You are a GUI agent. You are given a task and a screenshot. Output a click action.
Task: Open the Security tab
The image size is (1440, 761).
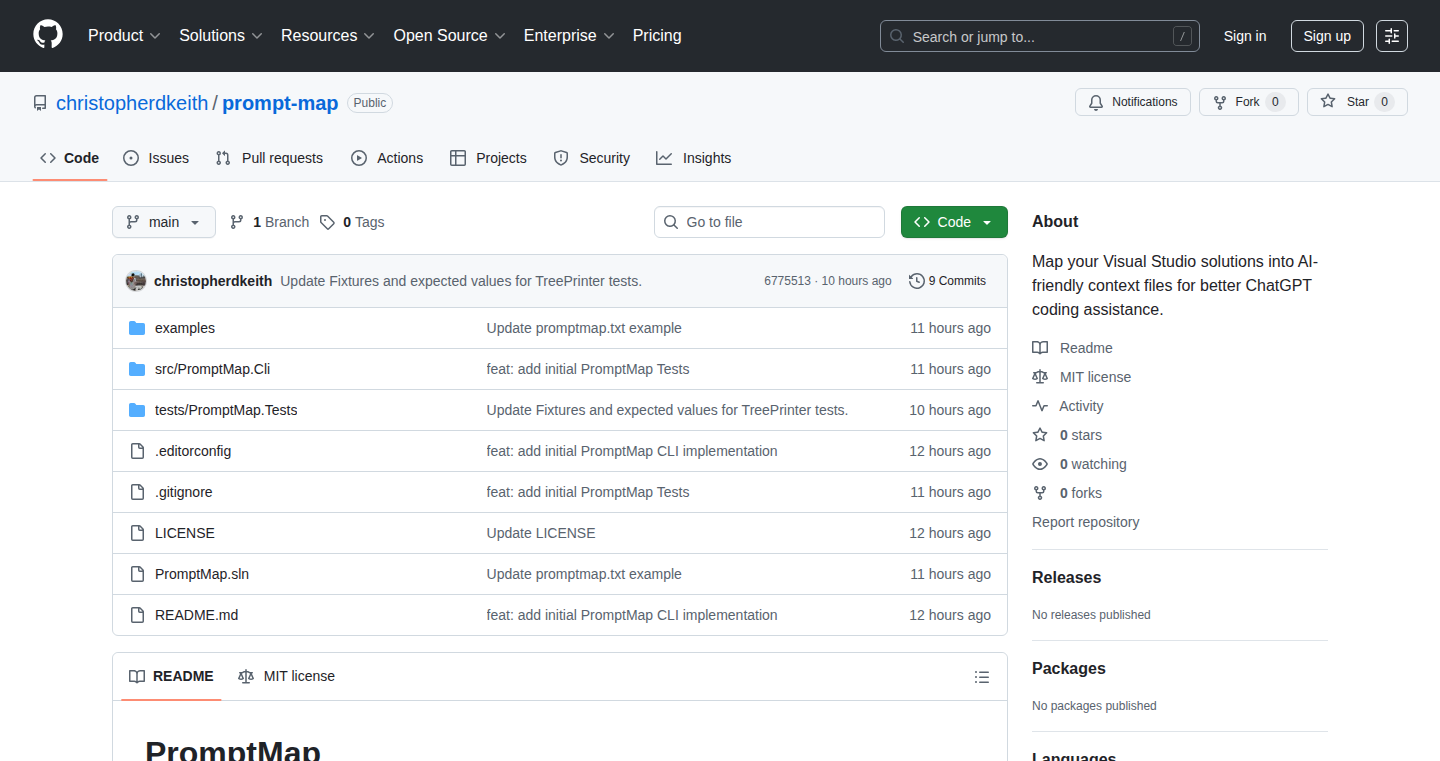[592, 158]
